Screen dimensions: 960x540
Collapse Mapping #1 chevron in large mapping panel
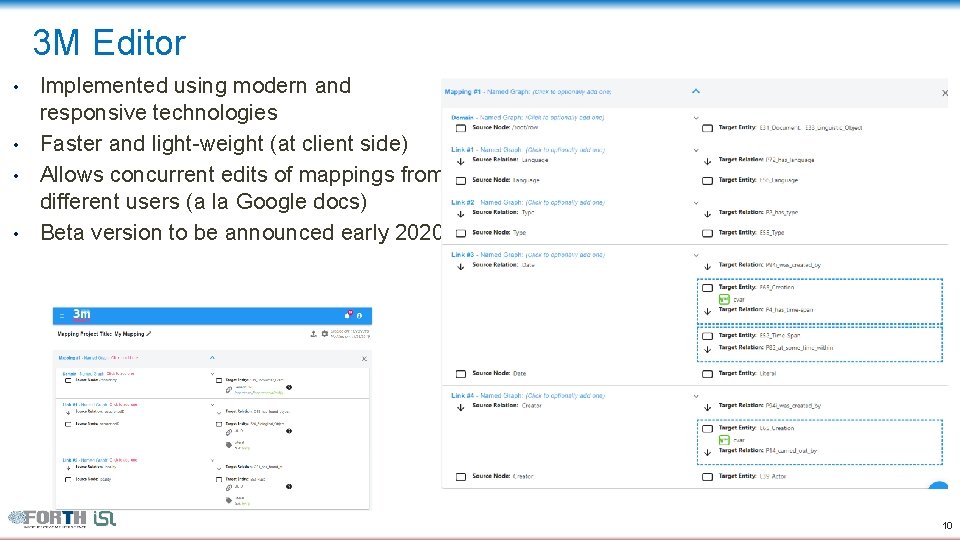point(696,91)
